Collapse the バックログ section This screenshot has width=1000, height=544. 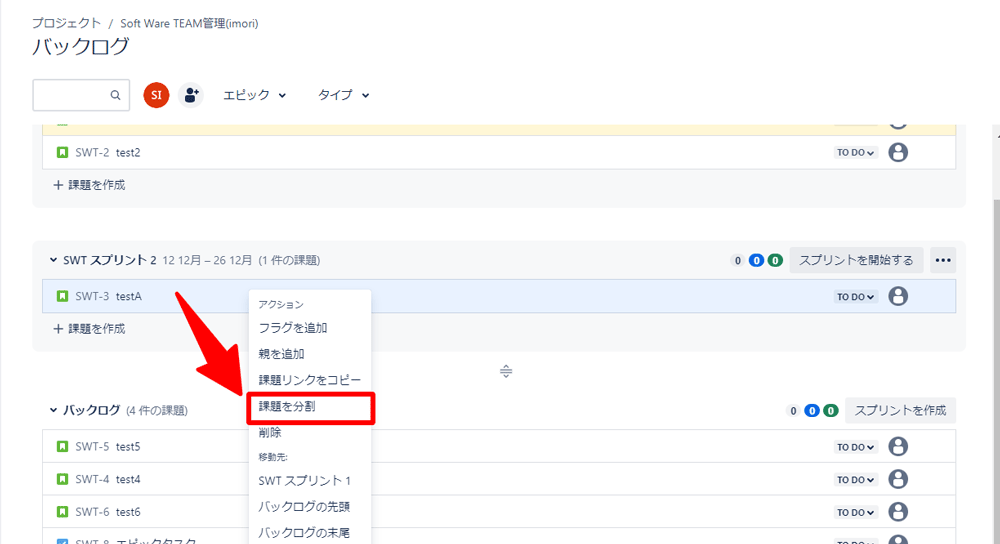pos(53,410)
